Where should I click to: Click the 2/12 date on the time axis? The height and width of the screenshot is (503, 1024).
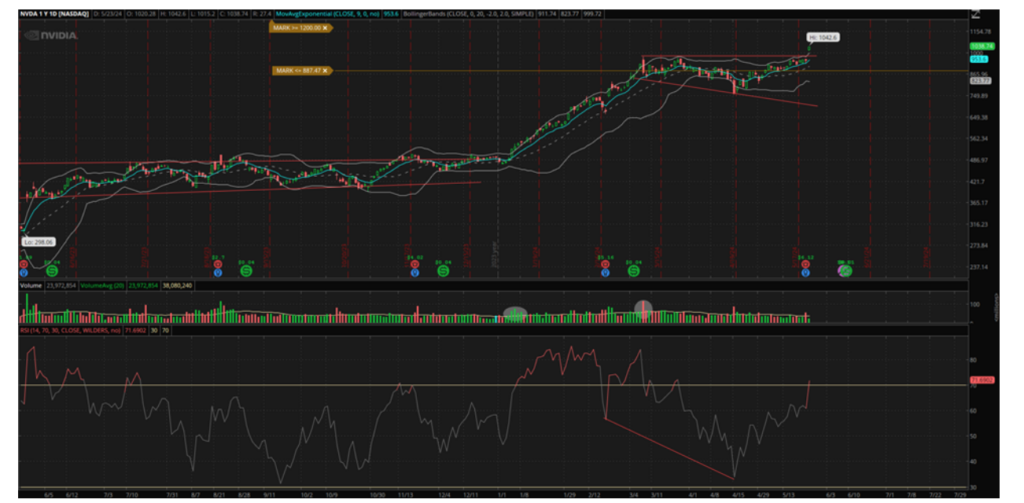(x=594, y=495)
